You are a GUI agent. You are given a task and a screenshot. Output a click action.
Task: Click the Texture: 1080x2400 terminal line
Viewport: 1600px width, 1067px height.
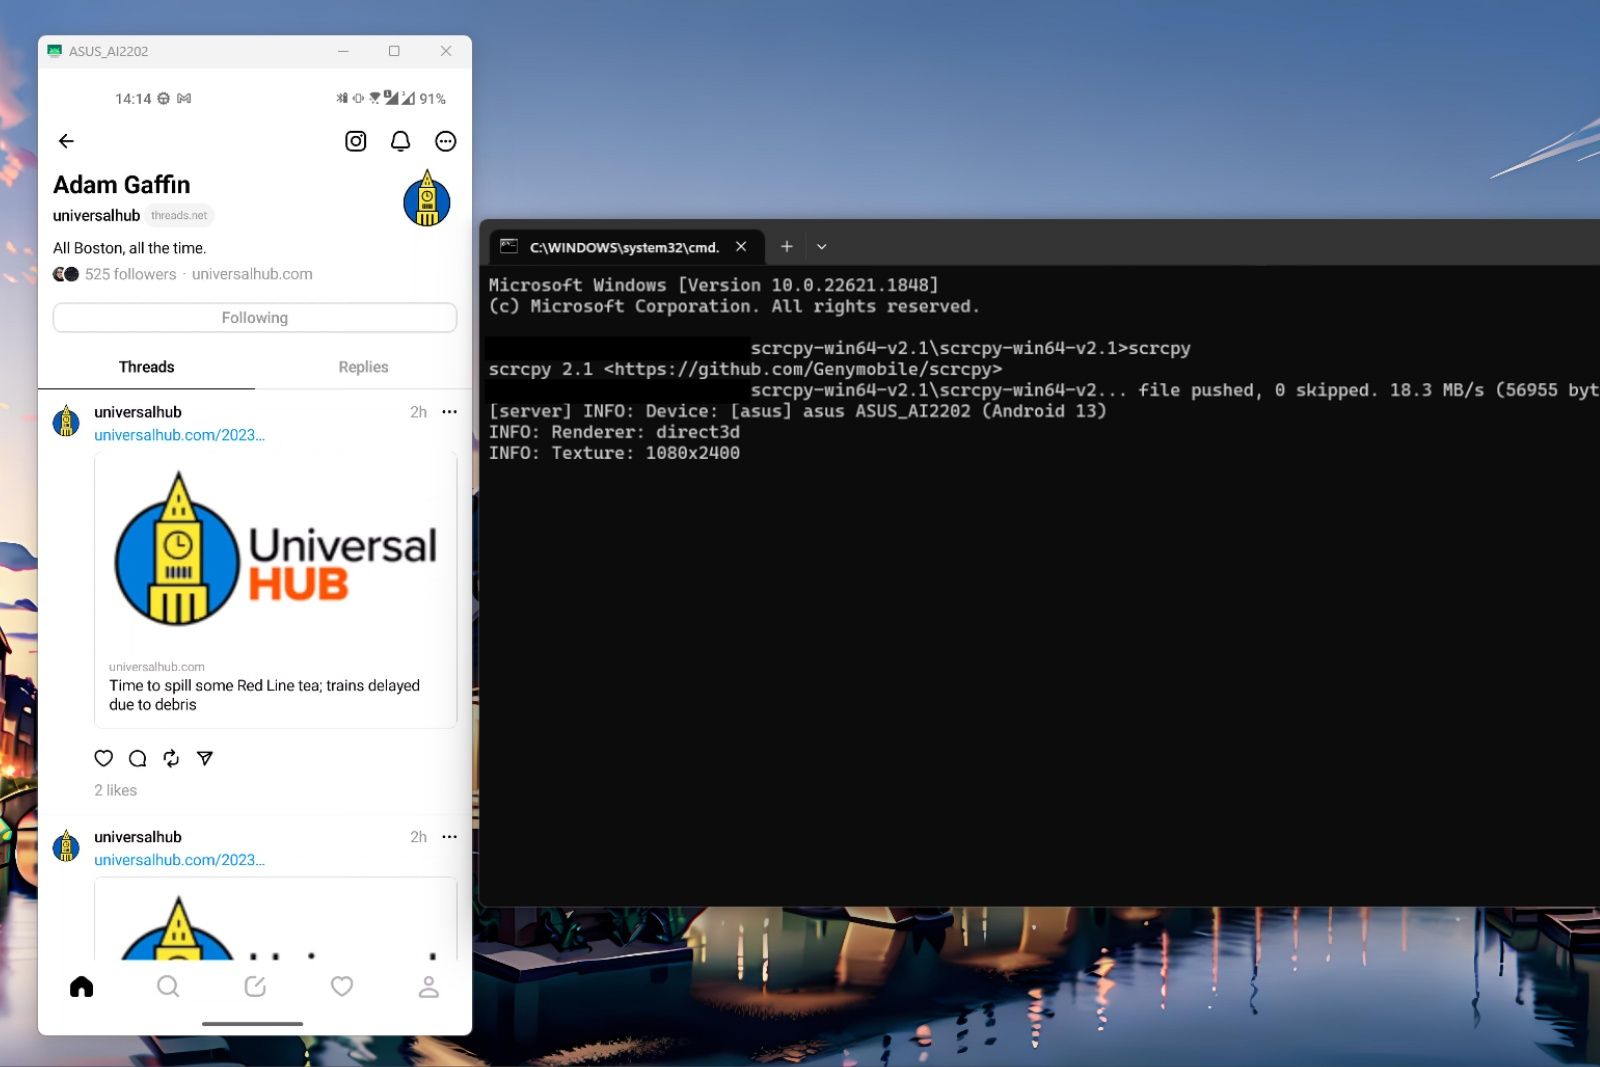click(x=614, y=453)
